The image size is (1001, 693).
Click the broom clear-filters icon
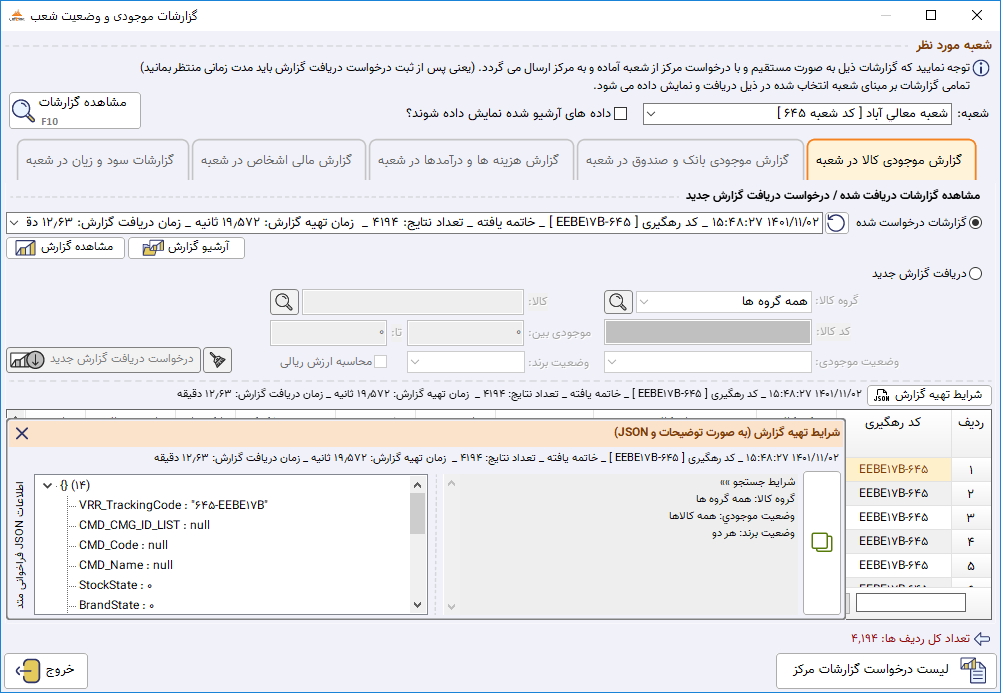(x=217, y=361)
